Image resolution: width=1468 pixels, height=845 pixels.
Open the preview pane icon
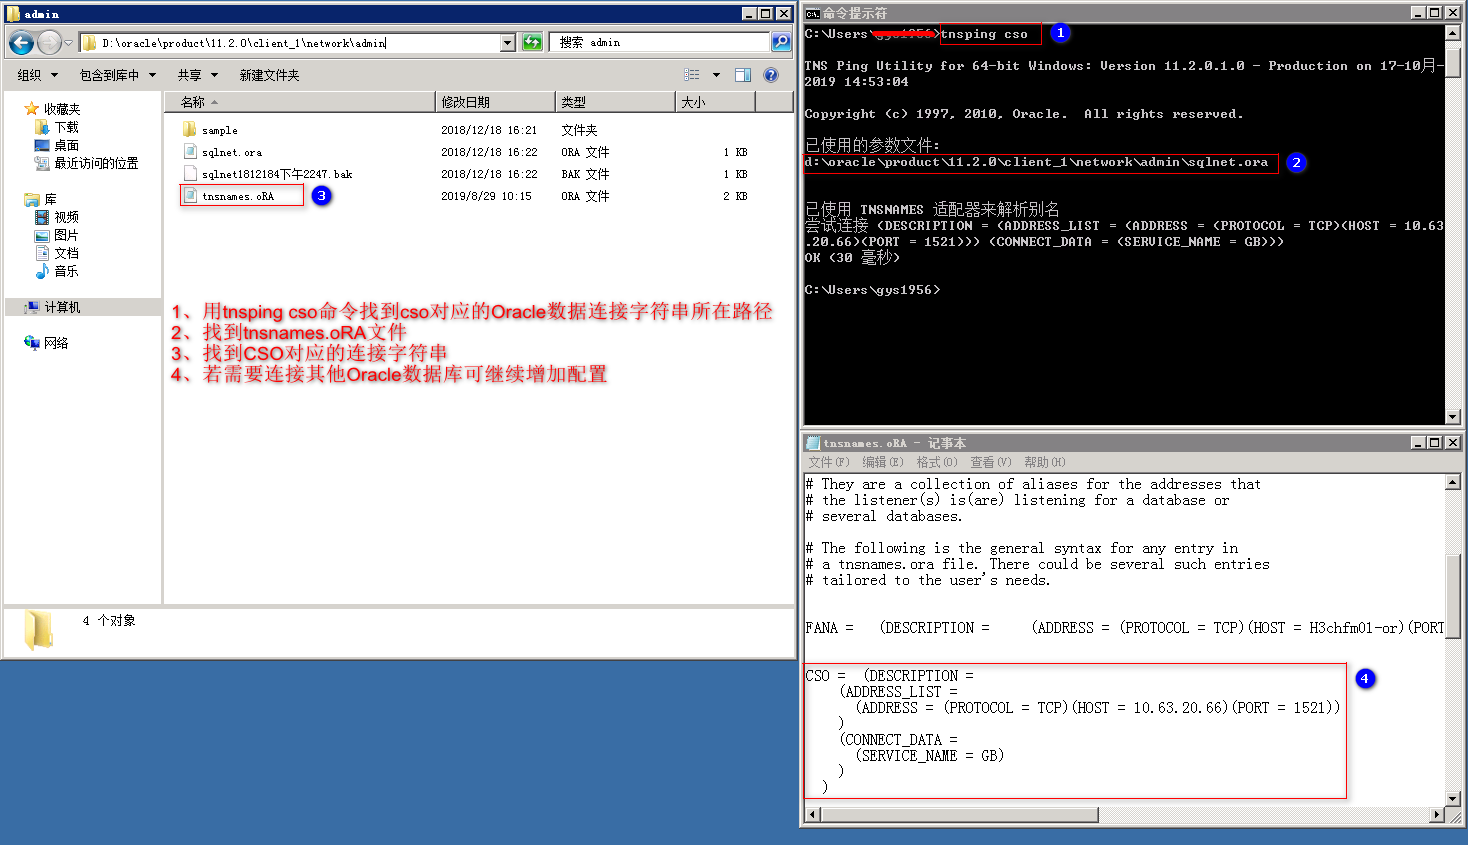(x=741, y=74)
